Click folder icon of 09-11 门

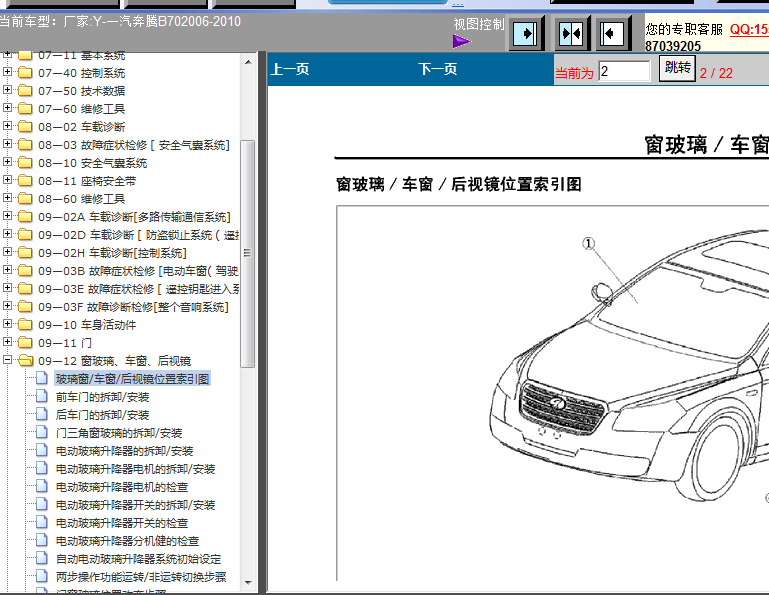point(25,343)
